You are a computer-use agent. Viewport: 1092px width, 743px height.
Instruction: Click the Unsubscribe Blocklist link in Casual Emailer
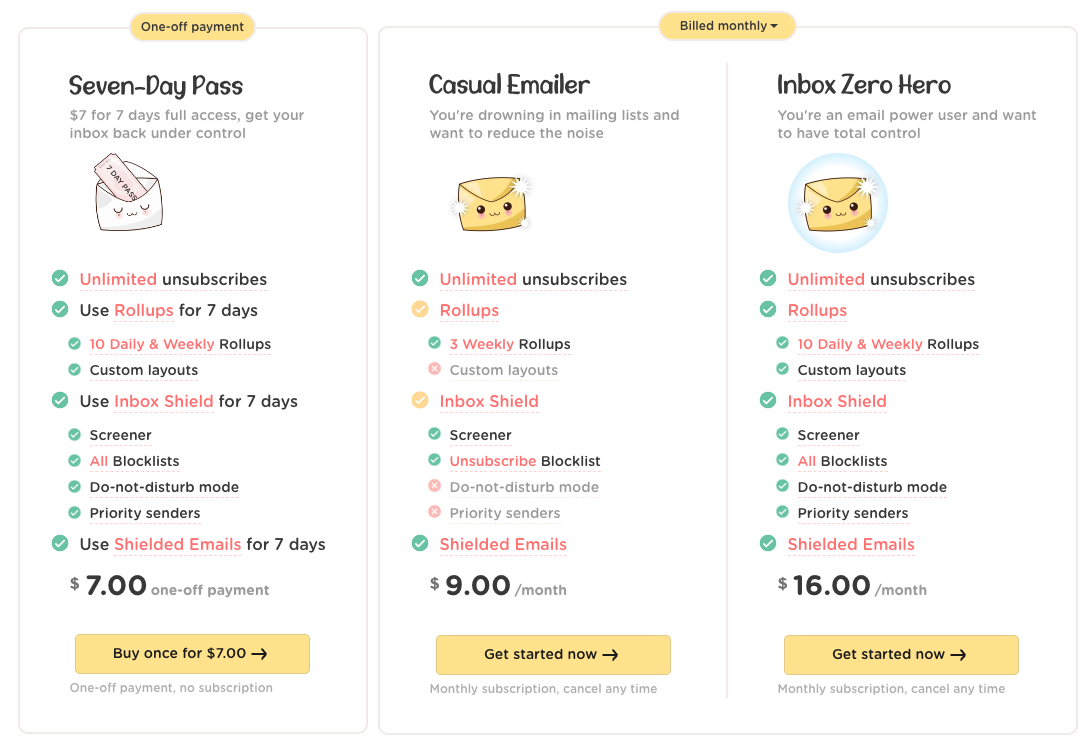(493, 461)
